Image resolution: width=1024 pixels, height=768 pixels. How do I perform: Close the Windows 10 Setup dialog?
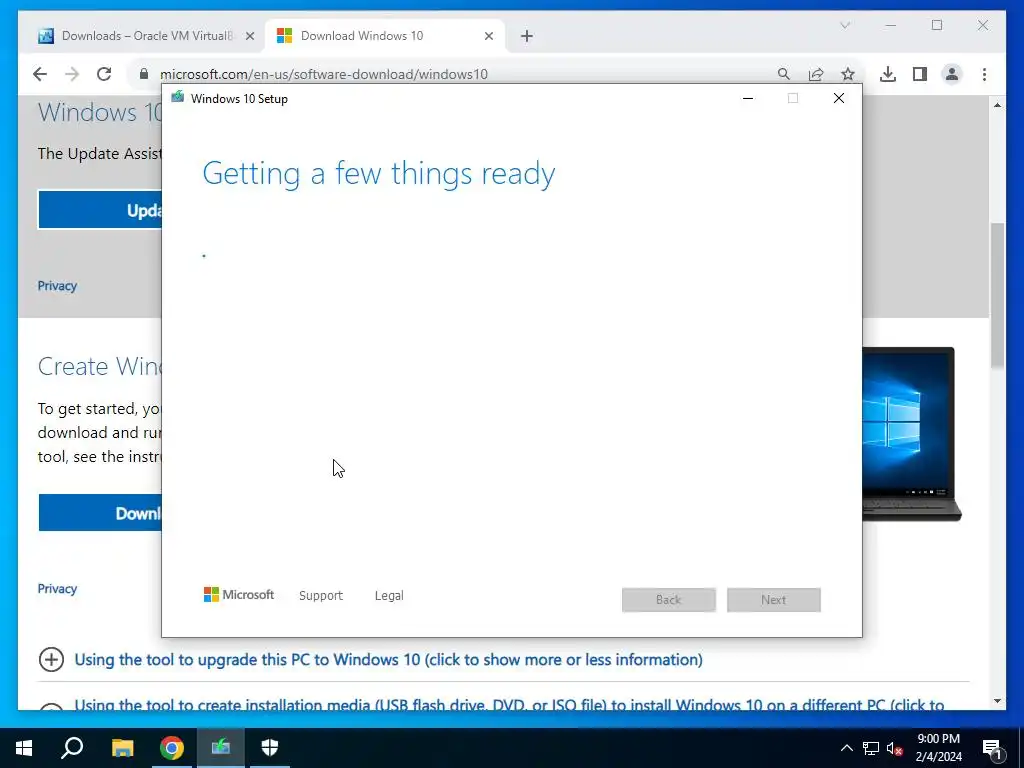click(839, 99)
